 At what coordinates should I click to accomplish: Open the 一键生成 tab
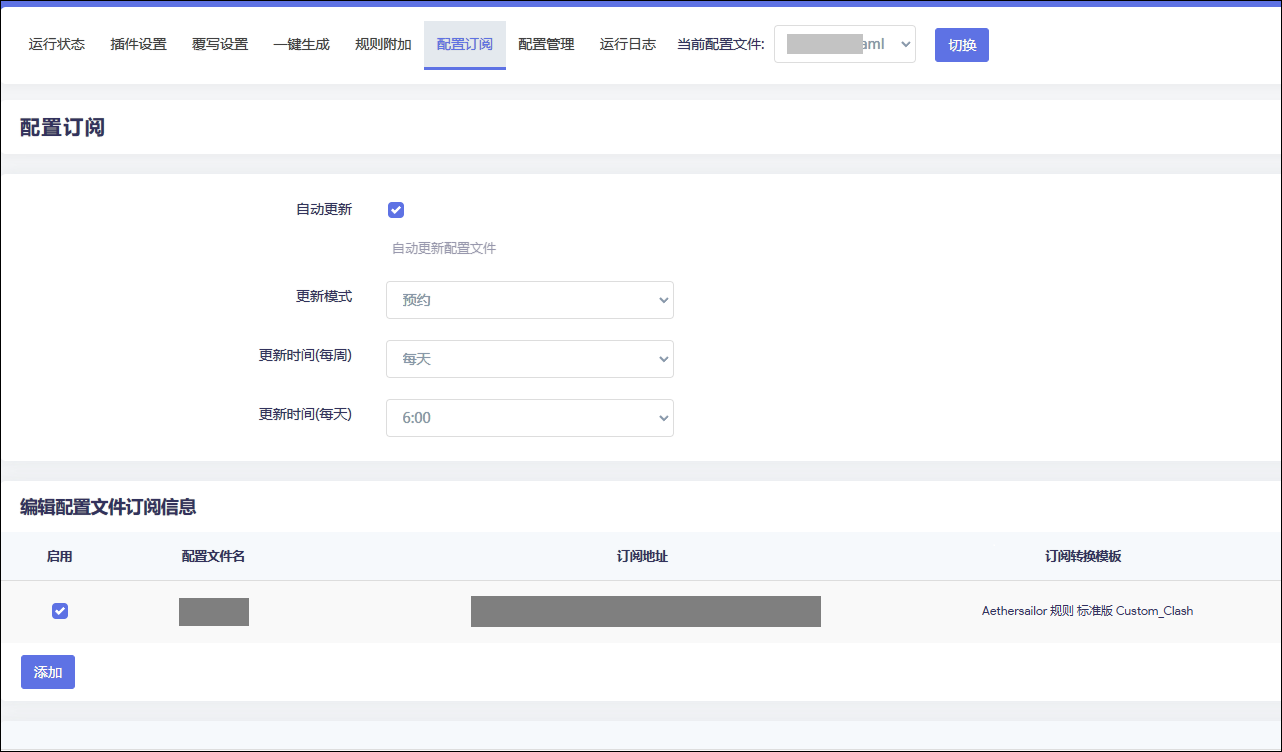pos(301,44)
